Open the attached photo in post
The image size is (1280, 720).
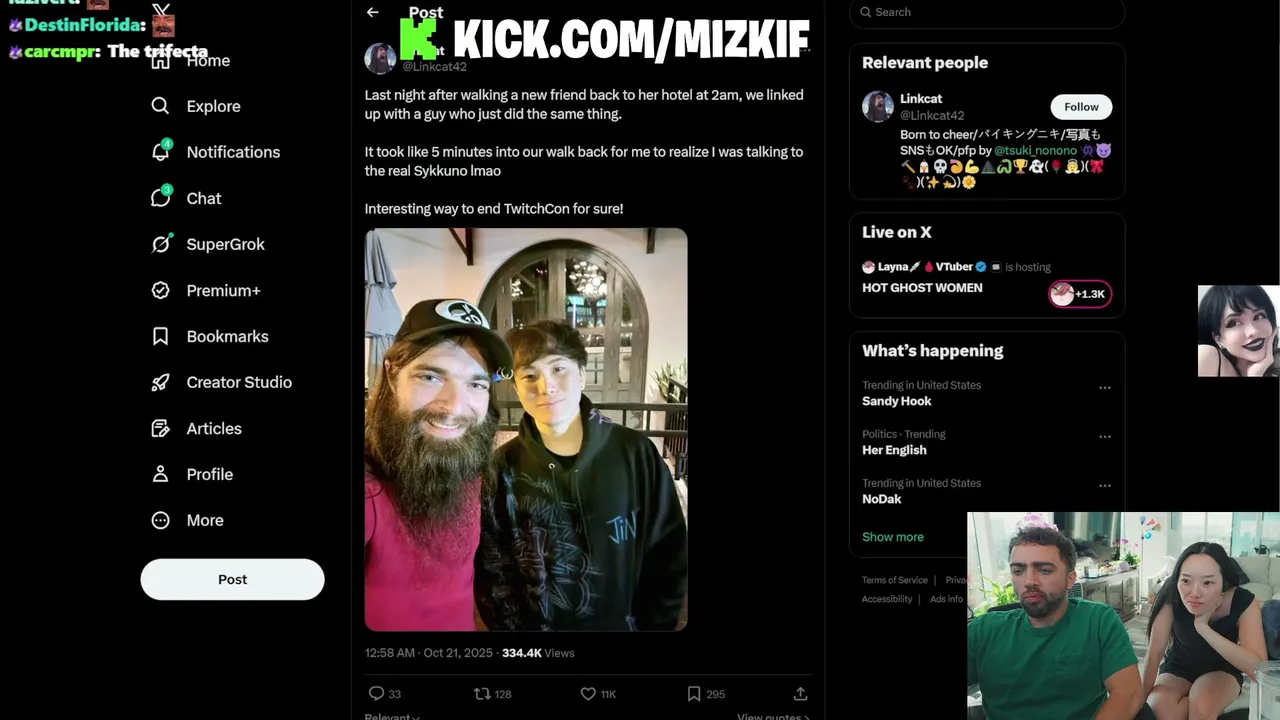coord(526,430)
